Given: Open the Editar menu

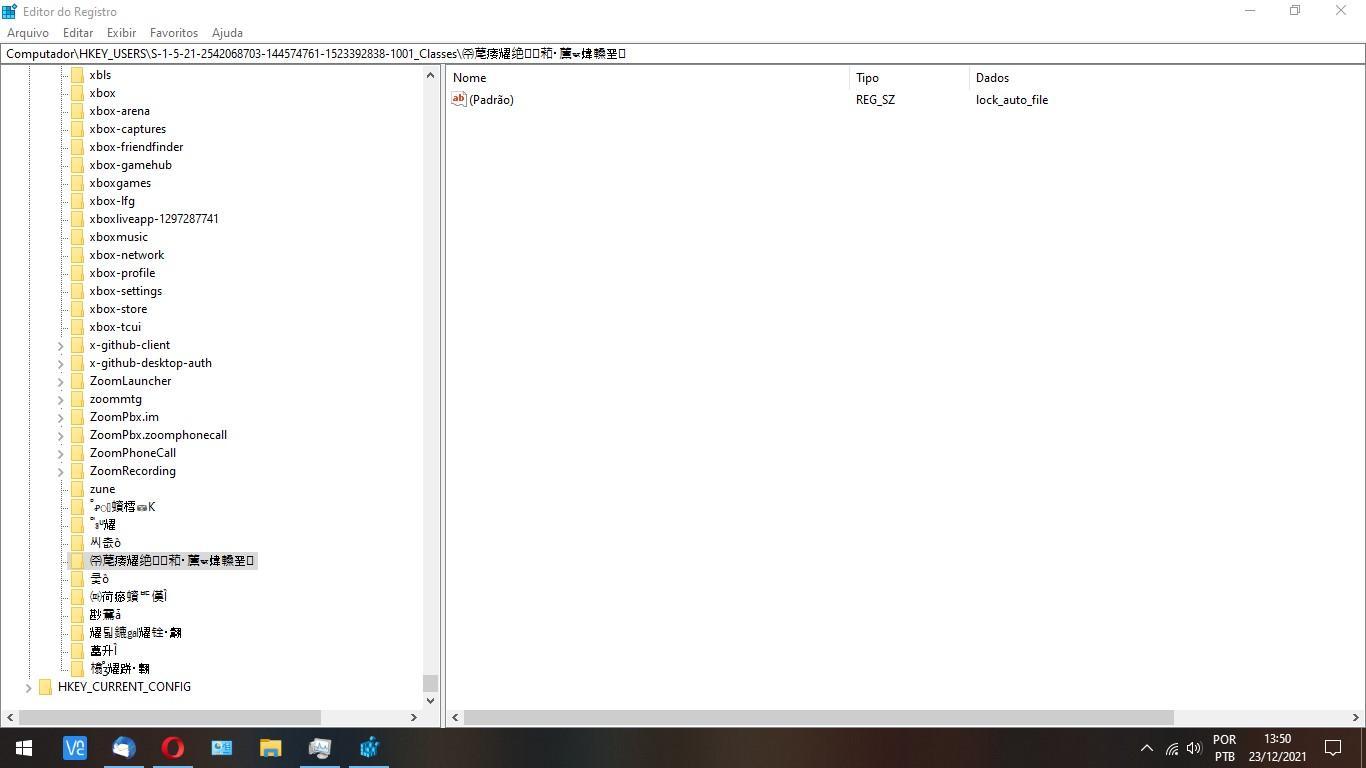Looking at the screenshot, I should tap(78, 33).
